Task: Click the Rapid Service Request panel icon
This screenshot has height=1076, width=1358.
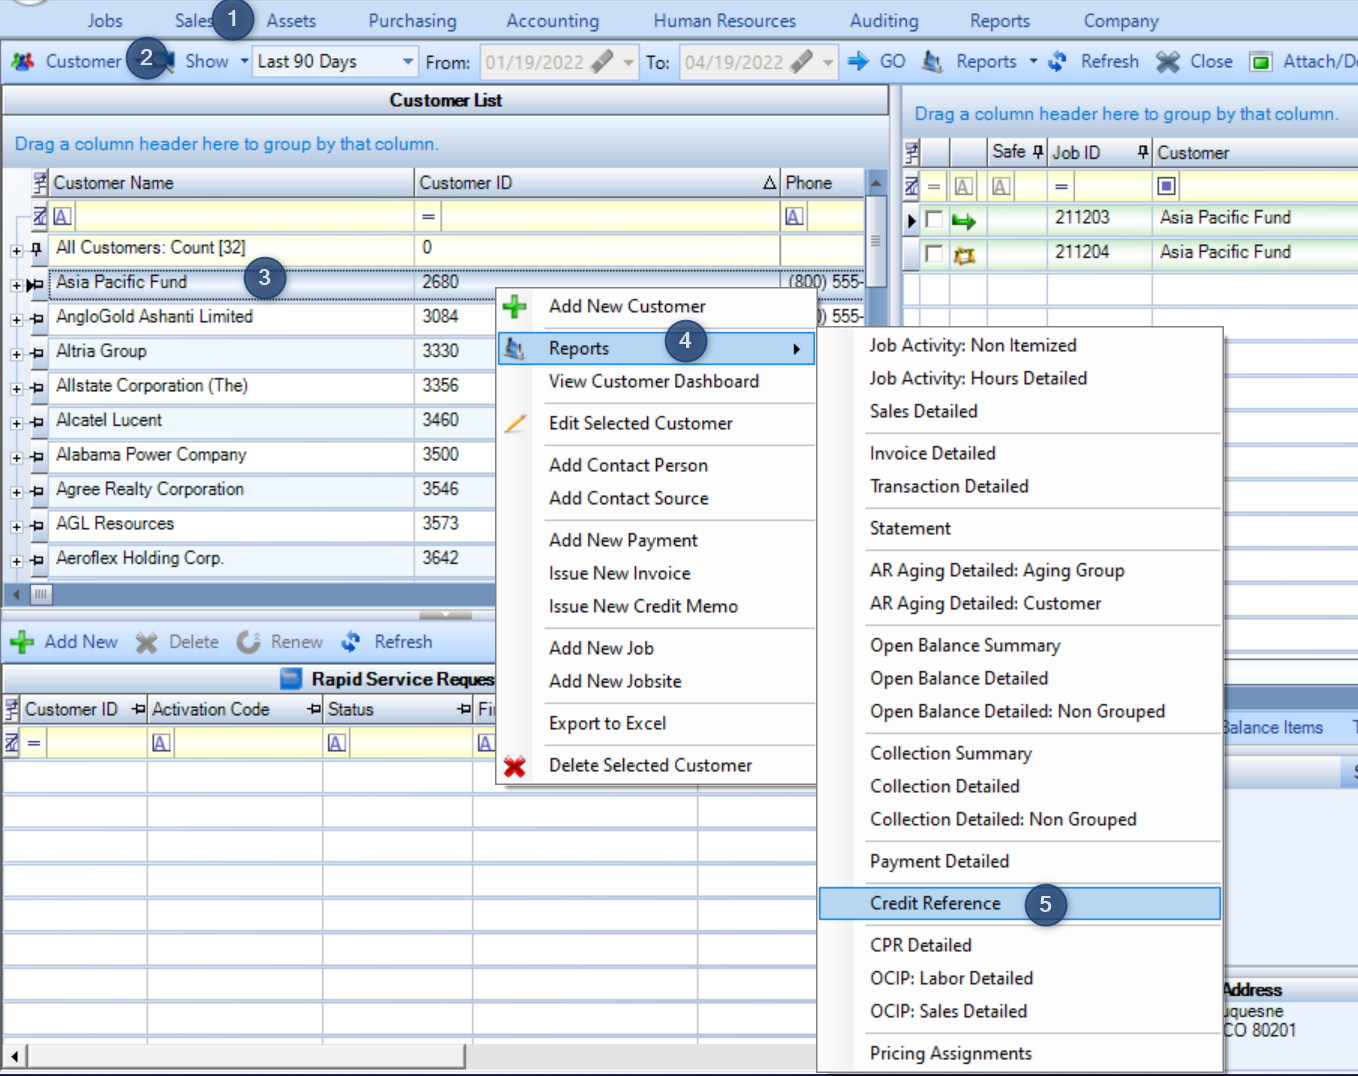Action: pyautogui.click(x=291, y=679)
